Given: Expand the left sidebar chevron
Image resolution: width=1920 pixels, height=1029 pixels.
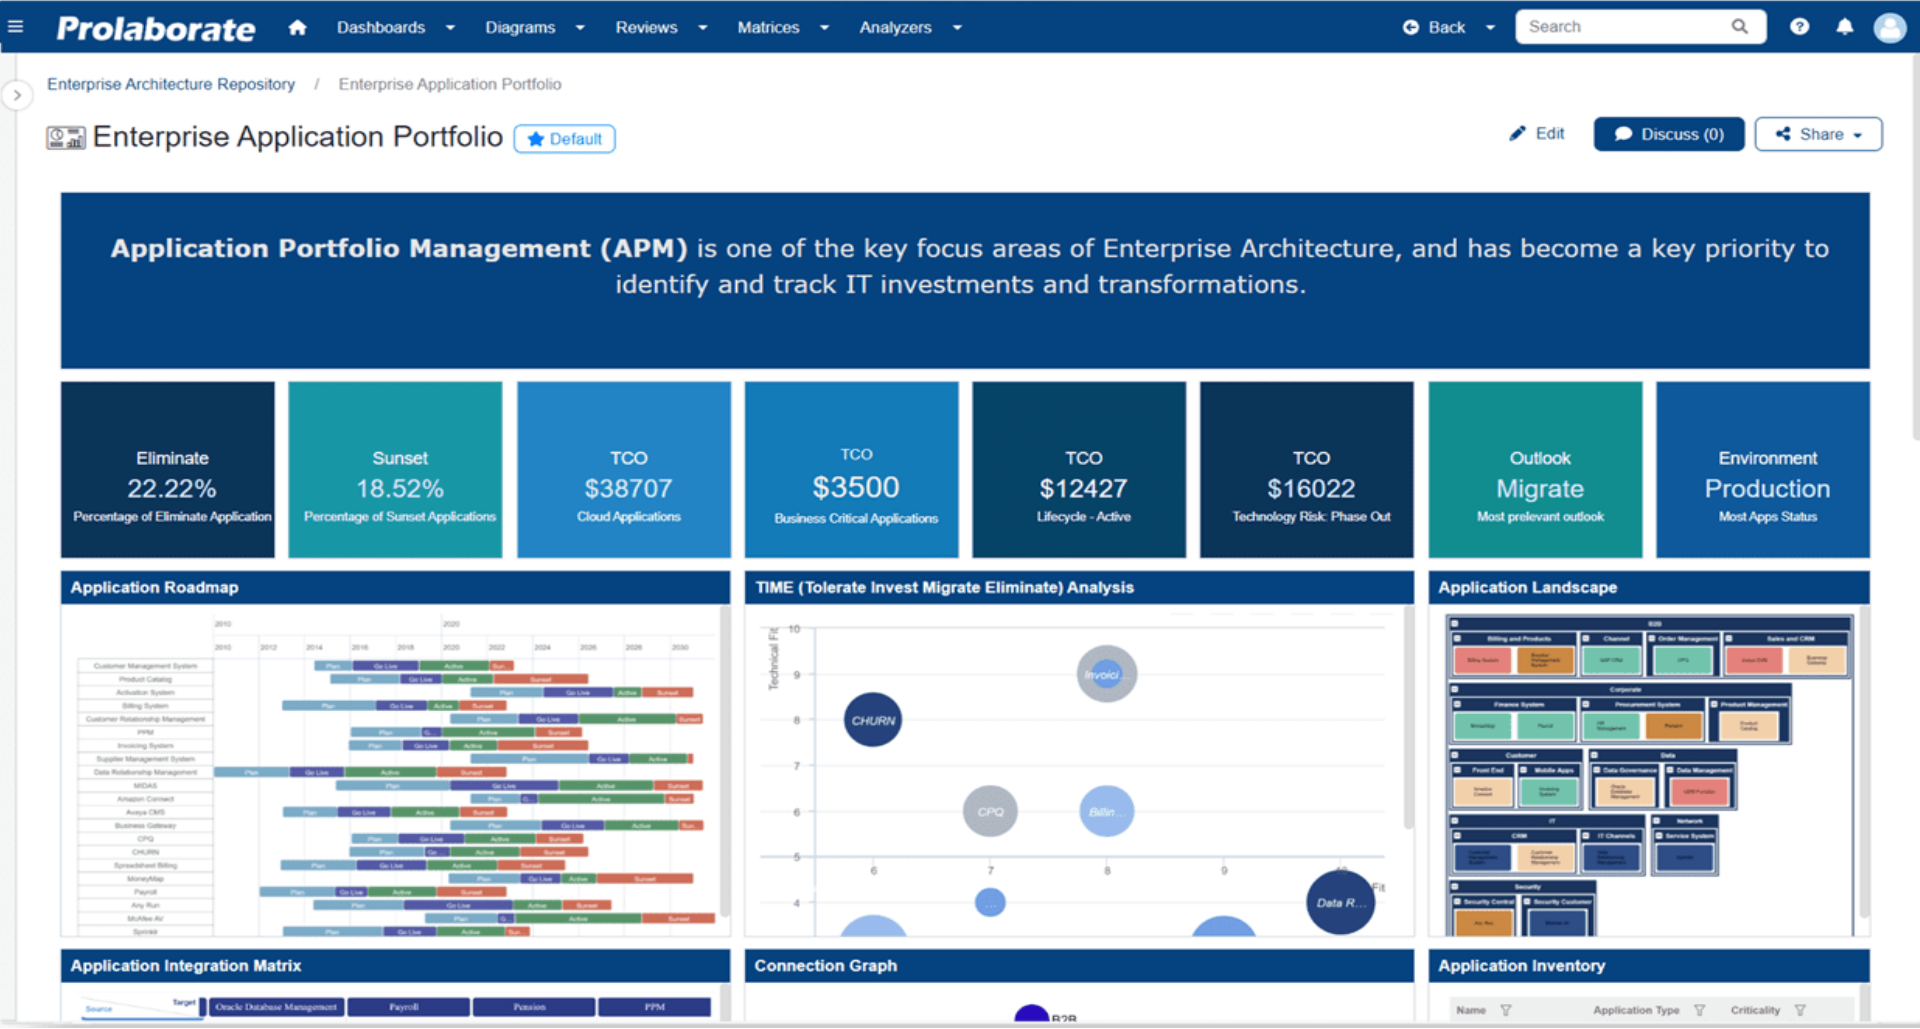Looking at the screenshot, I should point(17,95).
